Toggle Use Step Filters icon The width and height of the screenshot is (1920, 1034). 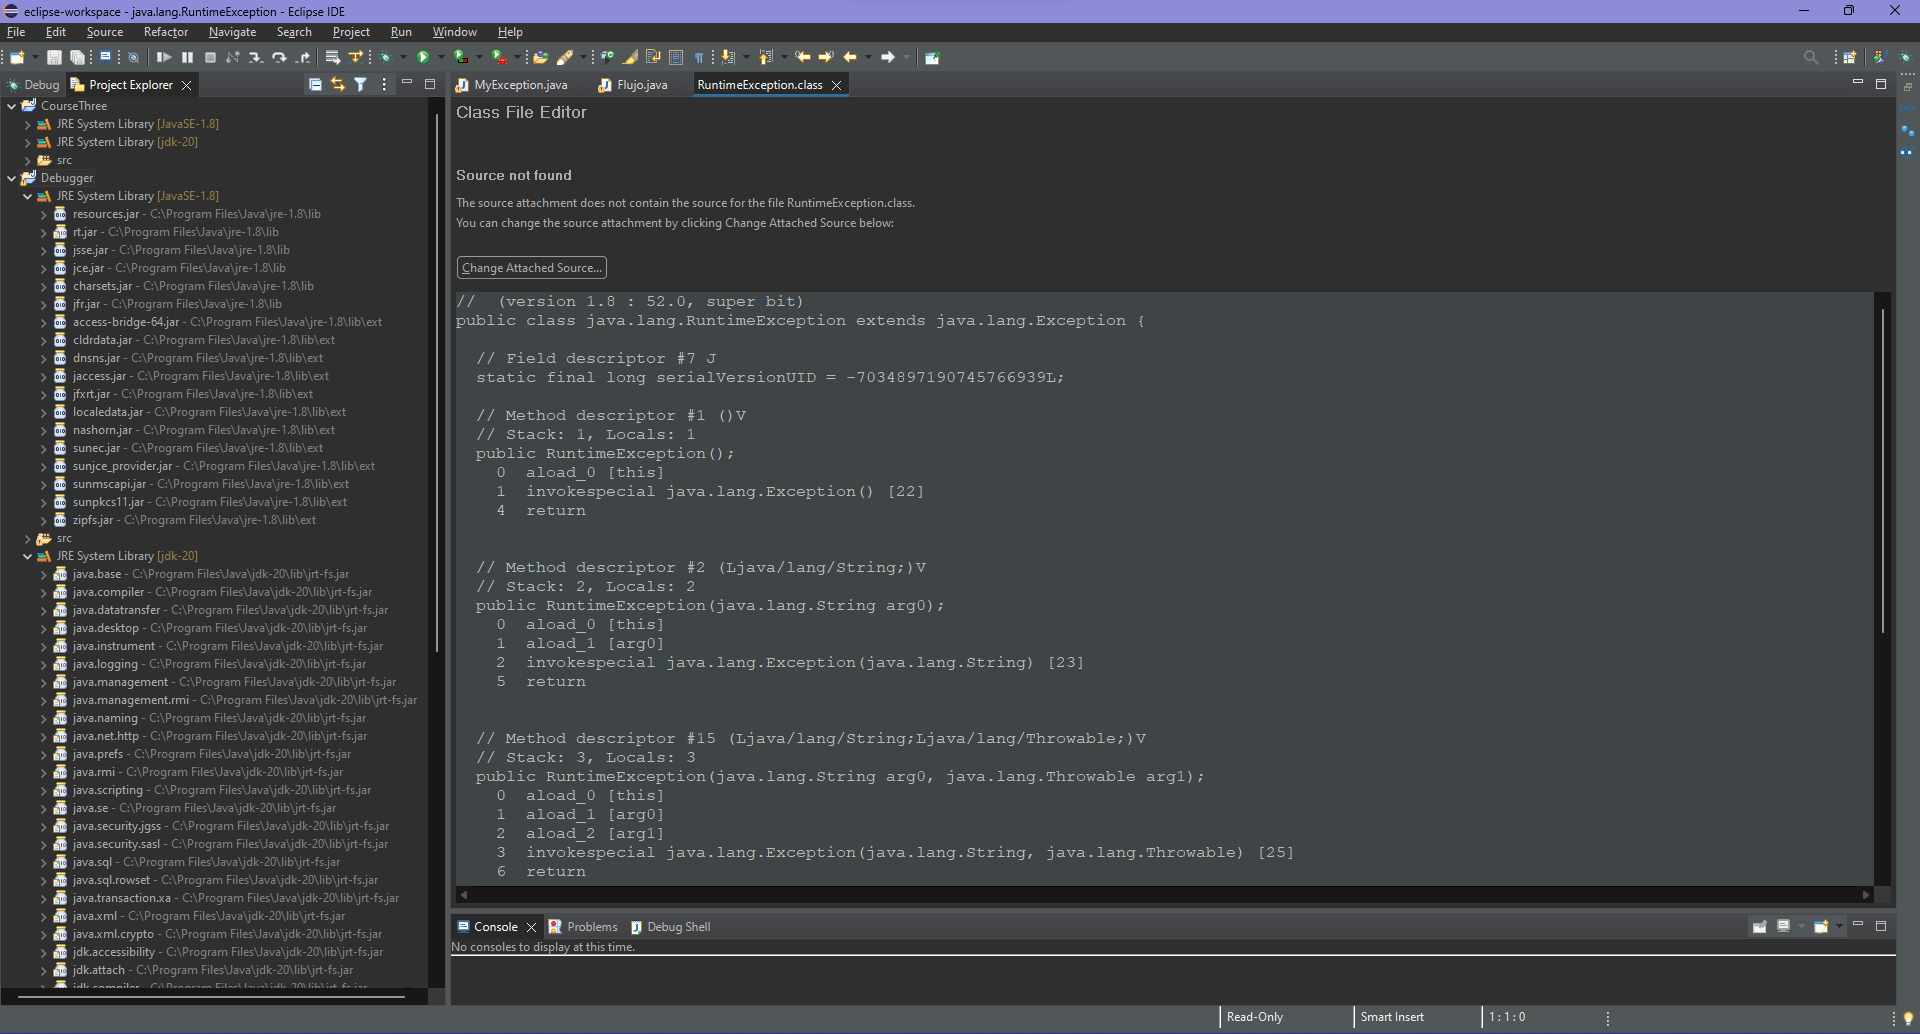355,57
